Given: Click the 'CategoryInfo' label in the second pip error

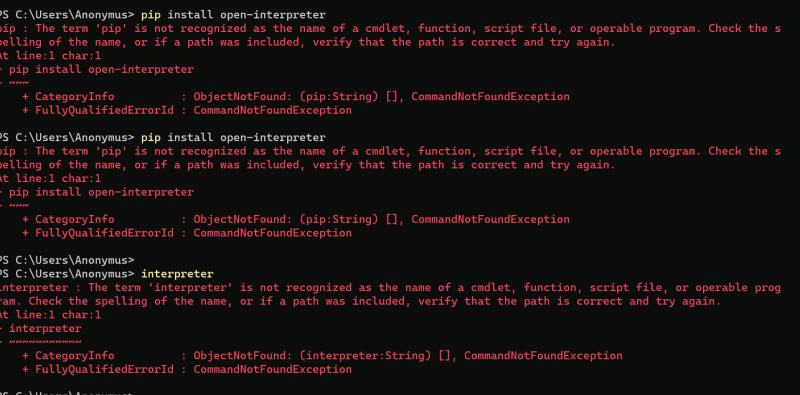Looking at the screenshot, I should point(74,219).
